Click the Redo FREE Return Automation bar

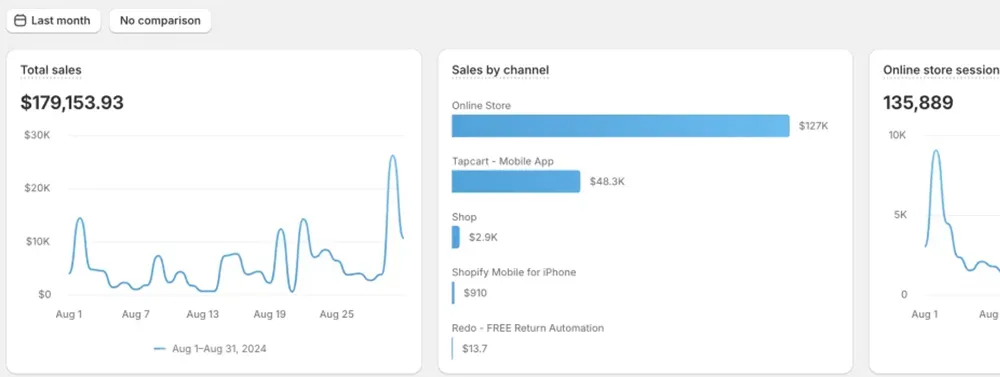452,348
